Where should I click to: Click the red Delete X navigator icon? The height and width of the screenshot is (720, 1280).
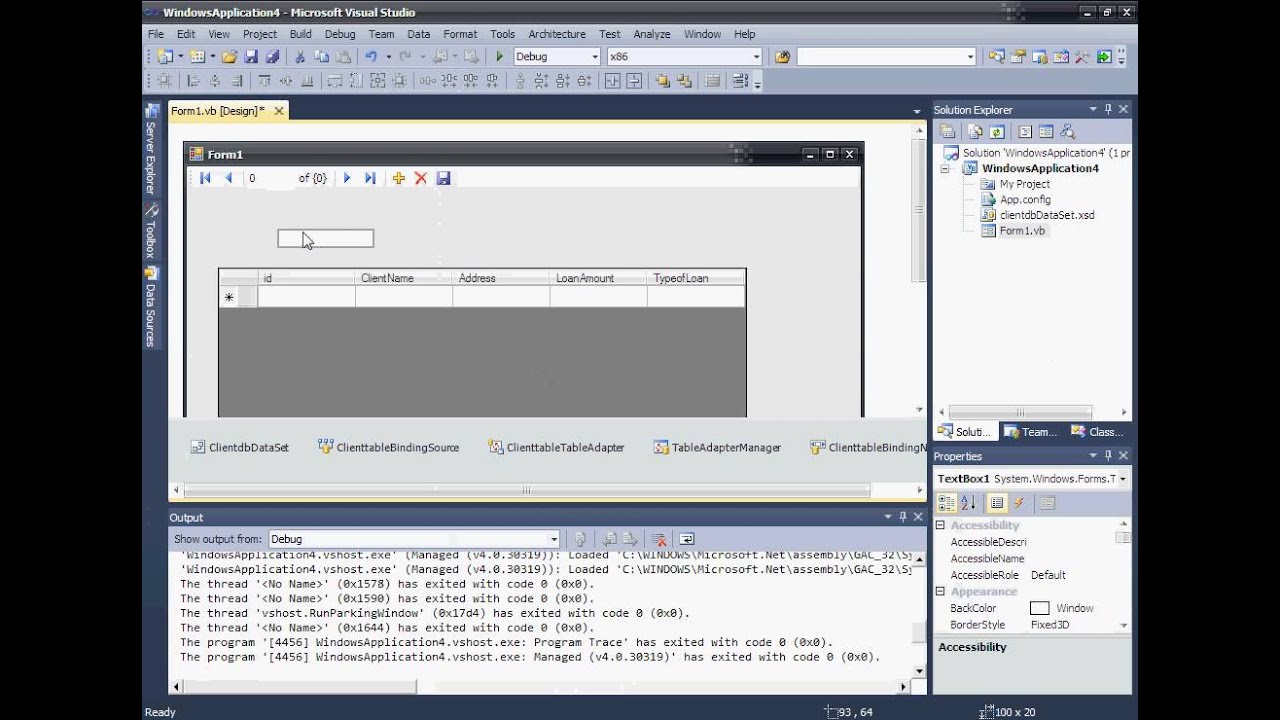[421, 178]
